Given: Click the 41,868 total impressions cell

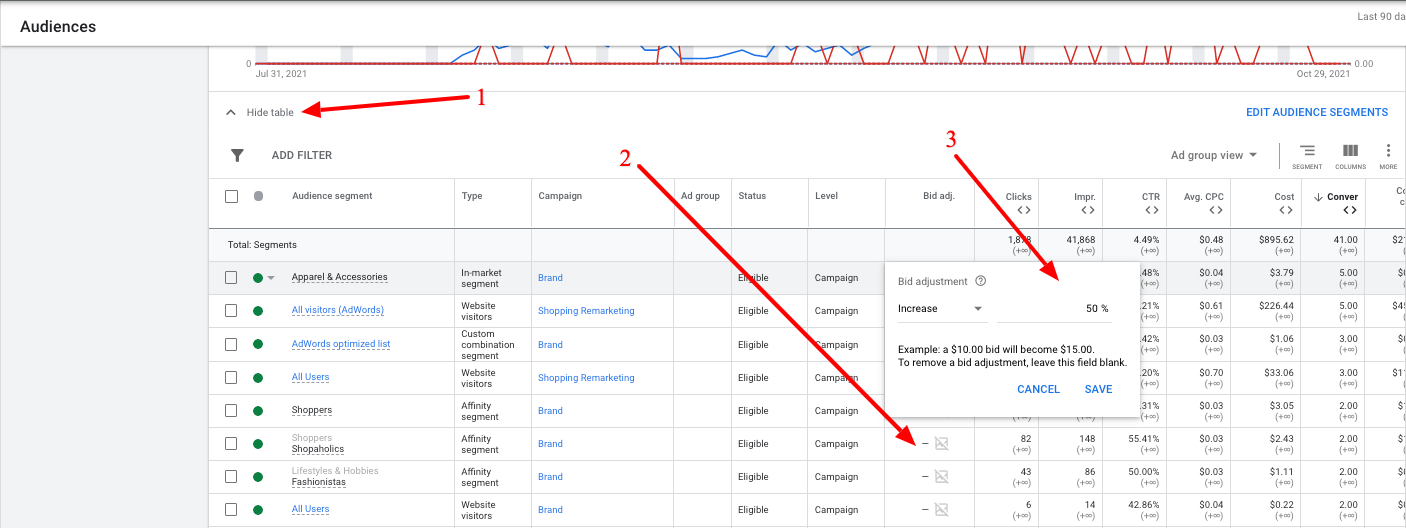Looking at the screenshot, I should [1079, 240].
